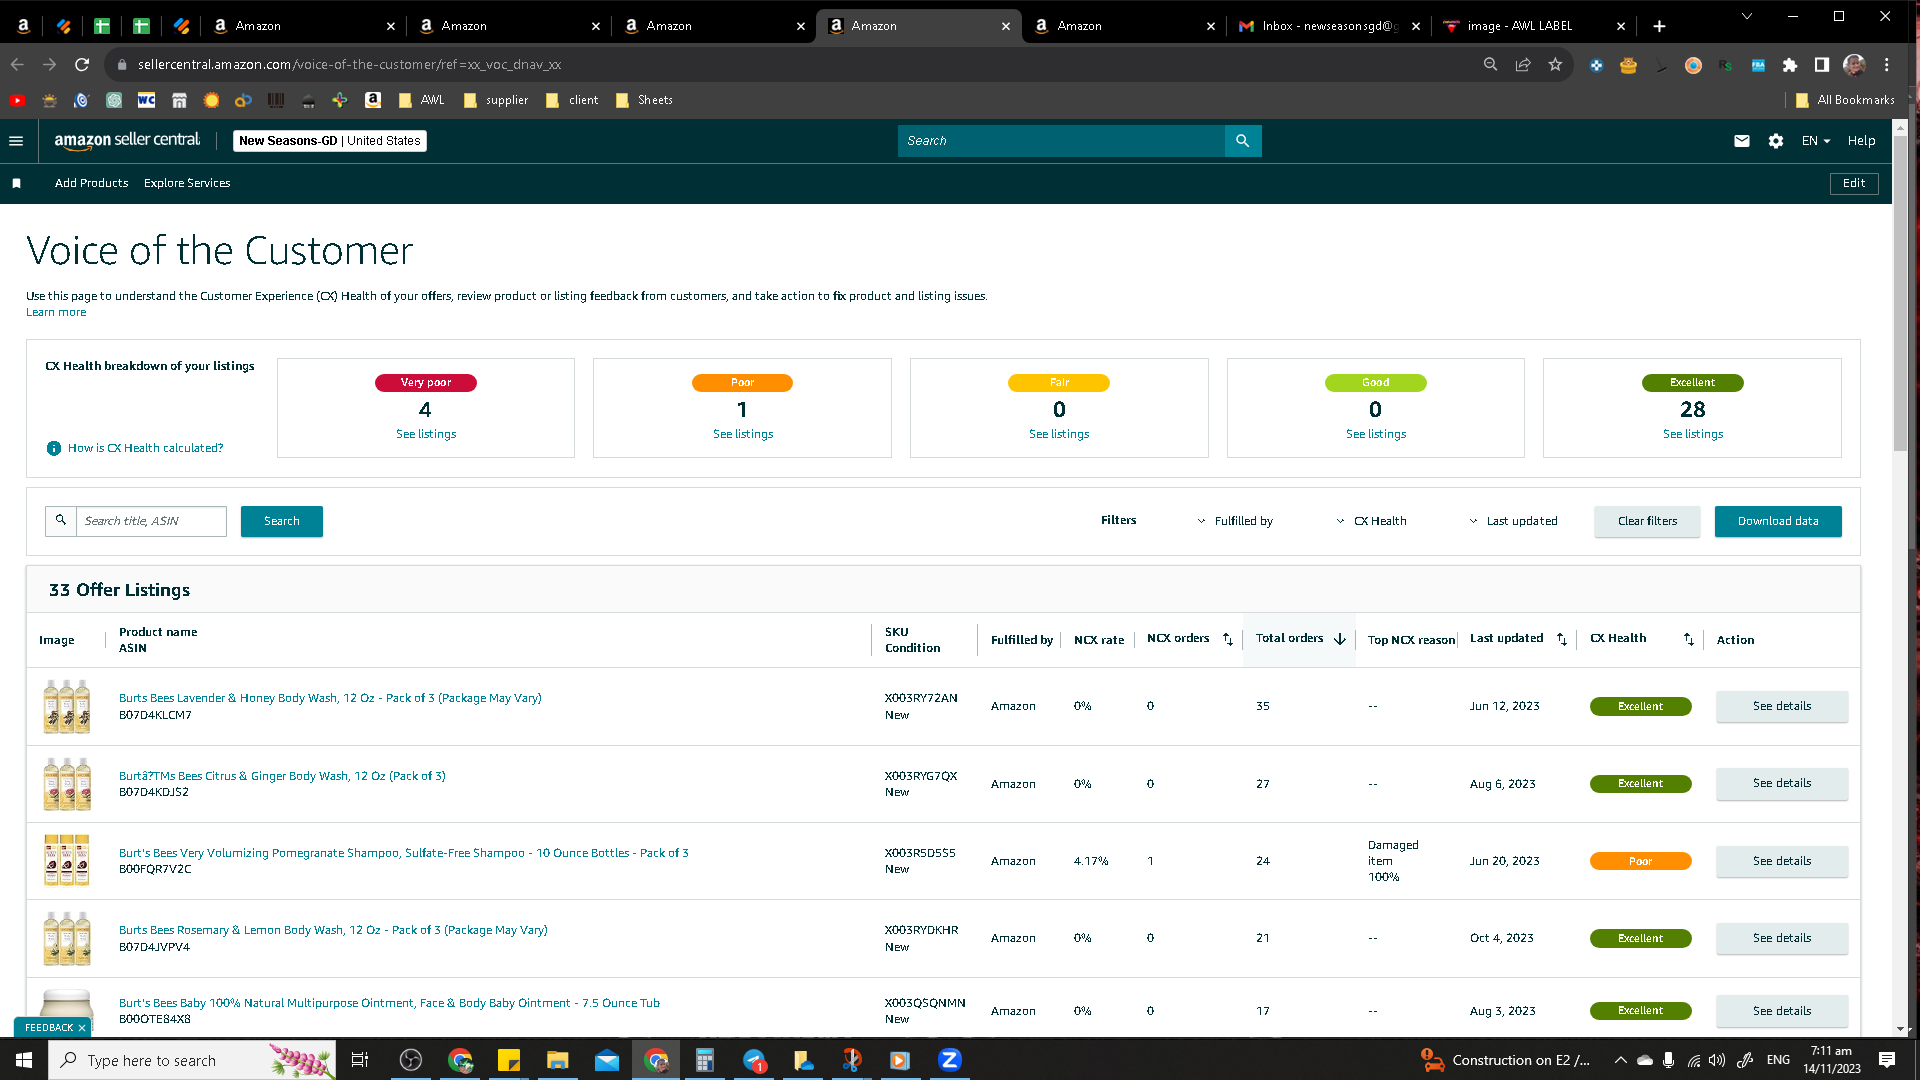Click the share page icon in address bar
Viewport: 1920px width, 1080px height.
coord(1523,65)
